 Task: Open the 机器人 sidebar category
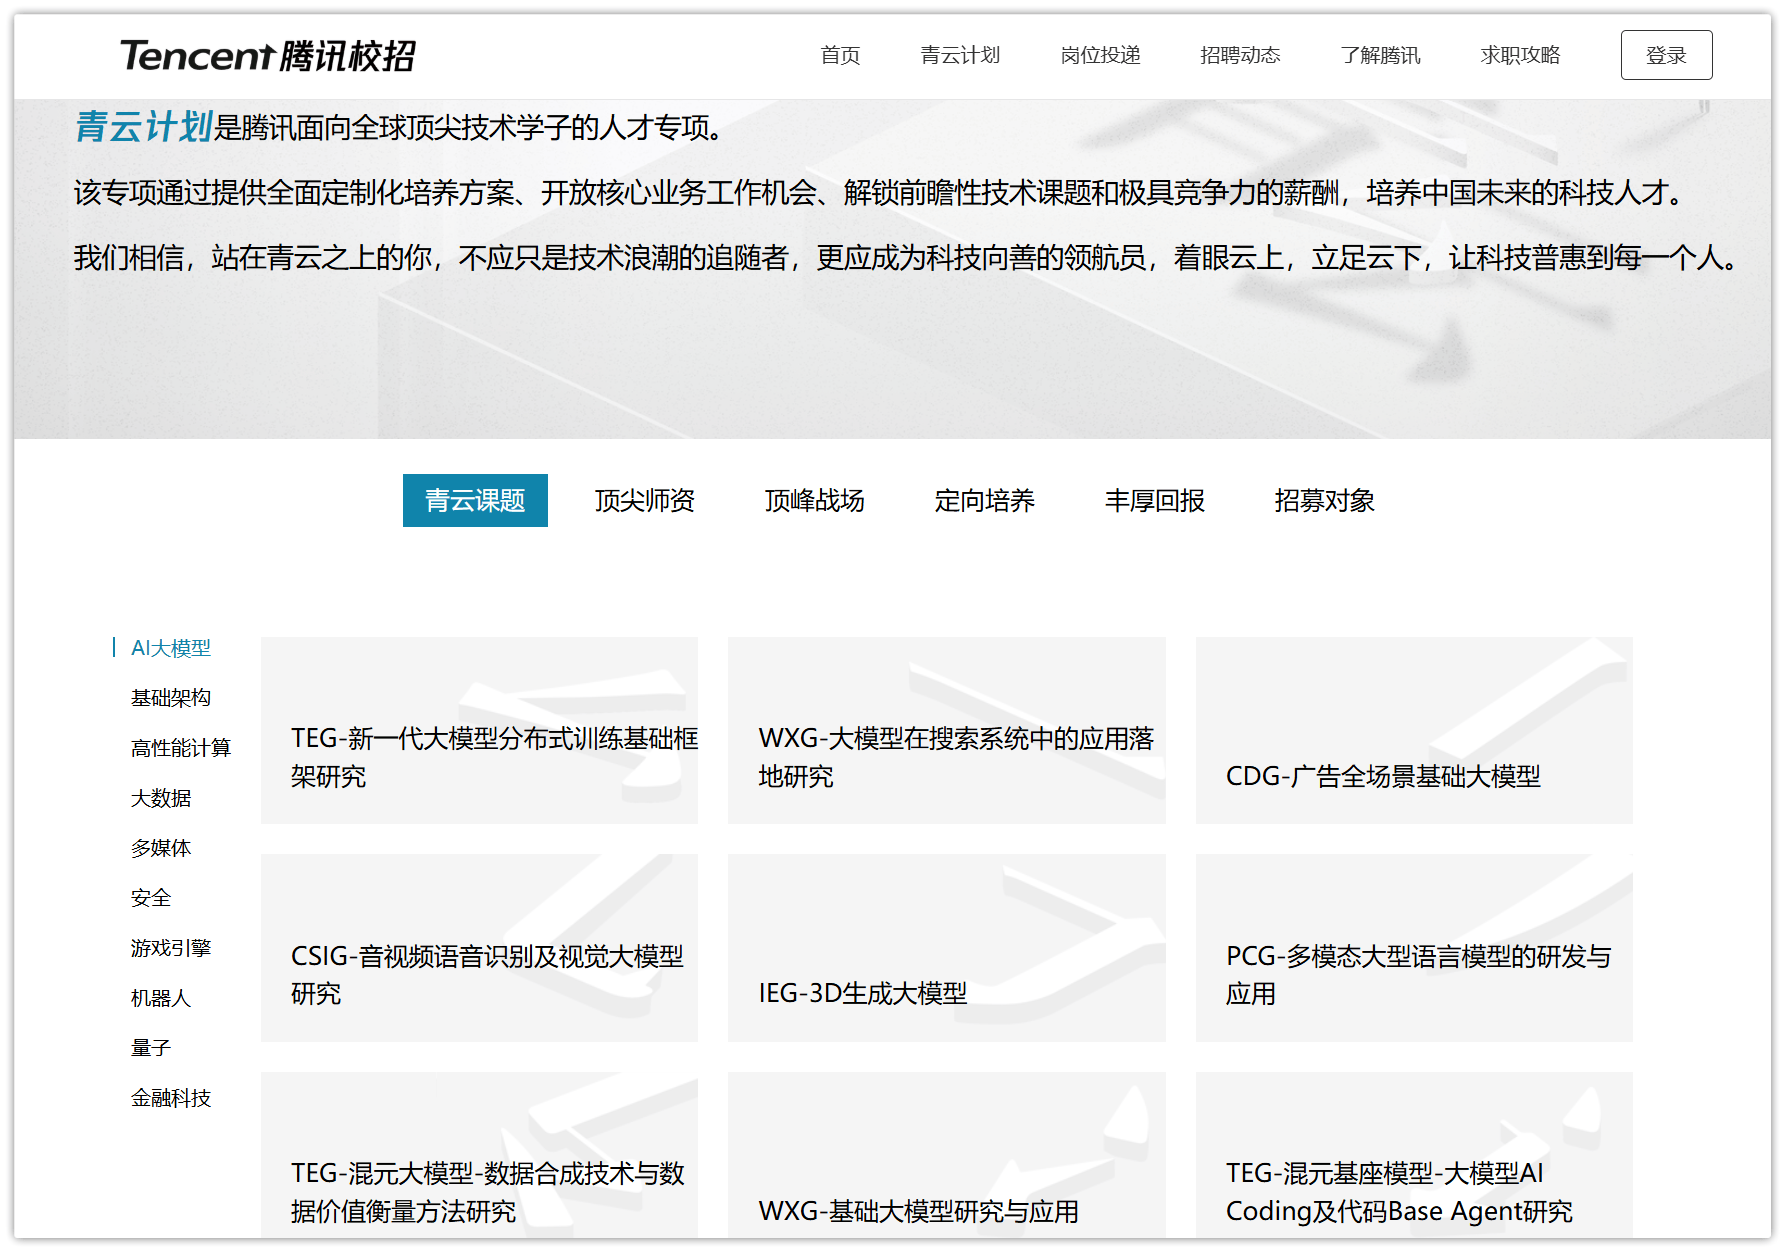(161, 998)
